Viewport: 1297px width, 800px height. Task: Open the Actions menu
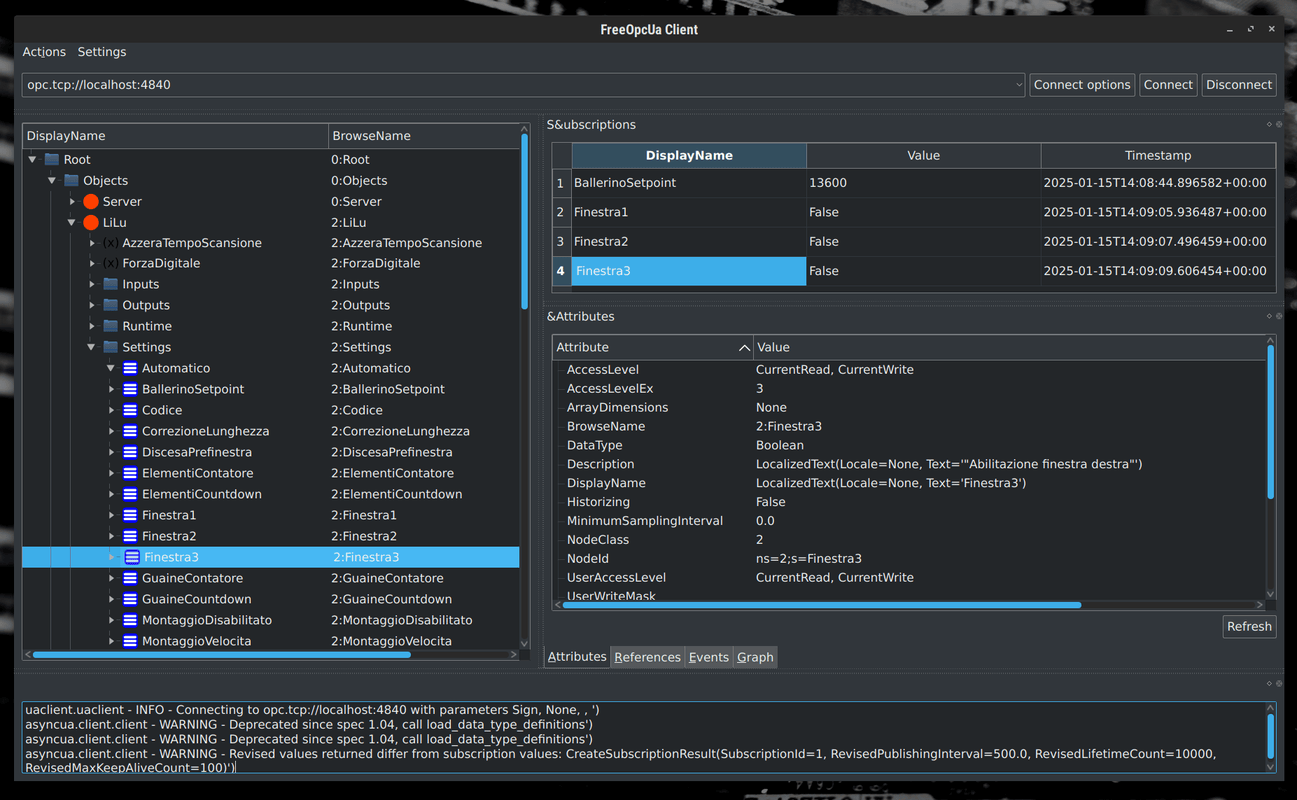click(x=44, y=52)
